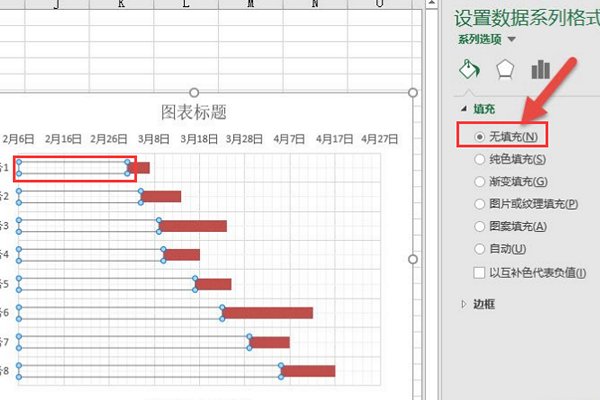
Task: Click the 4月17日 axis label
Action: coord(334,139)
